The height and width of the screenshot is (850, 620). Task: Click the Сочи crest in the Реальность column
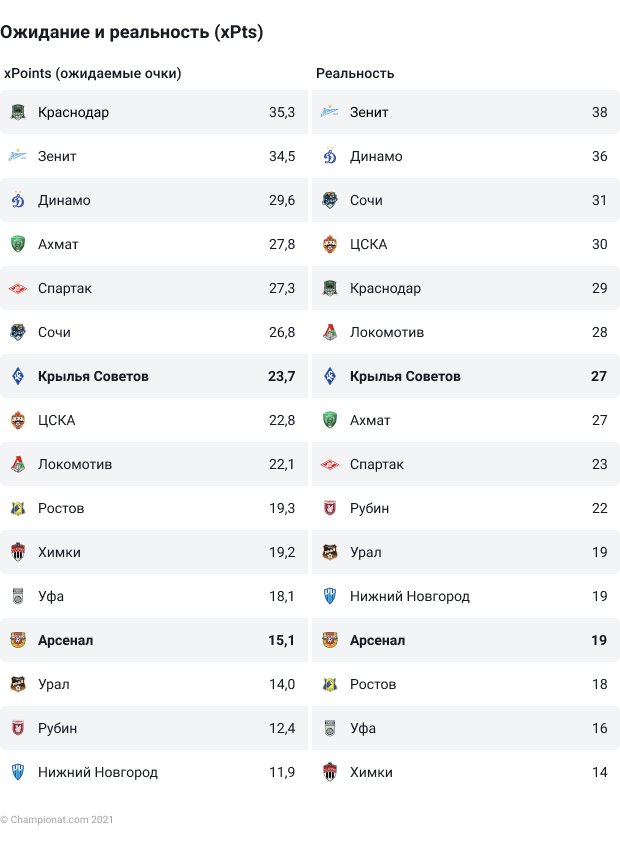coord(330,200)
